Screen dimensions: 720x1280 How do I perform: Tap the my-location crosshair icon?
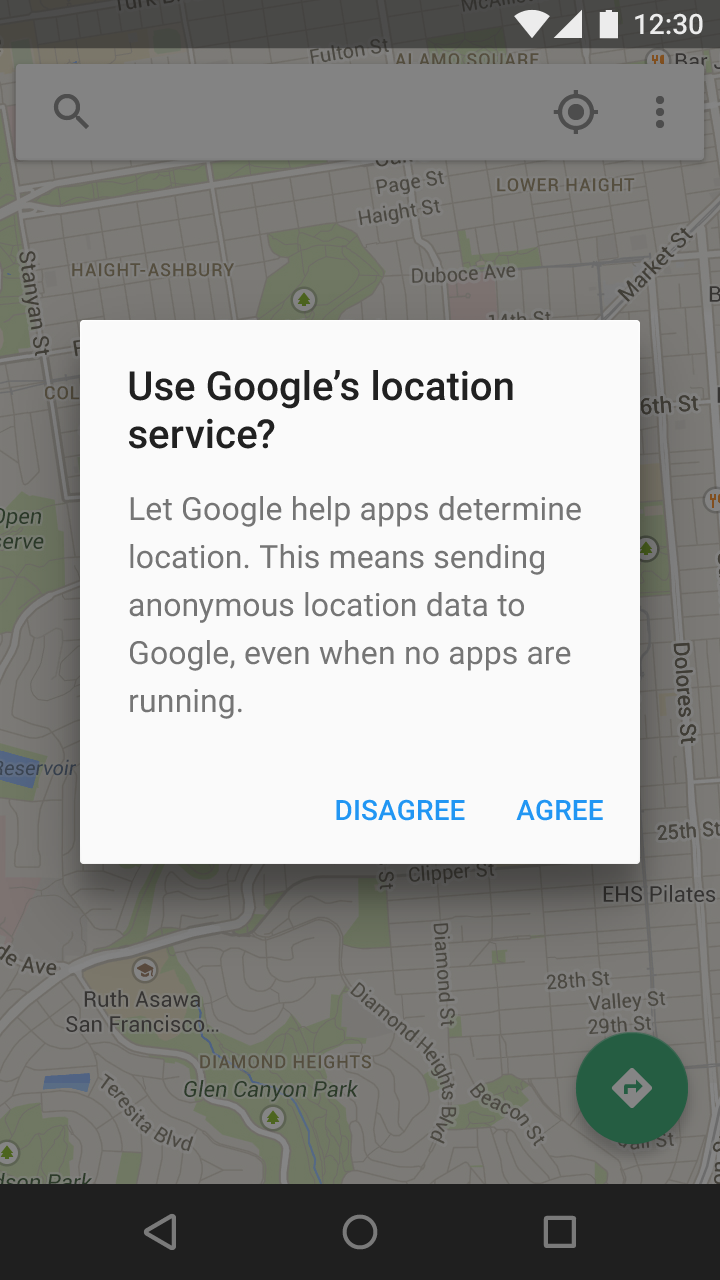pos(576,112)
